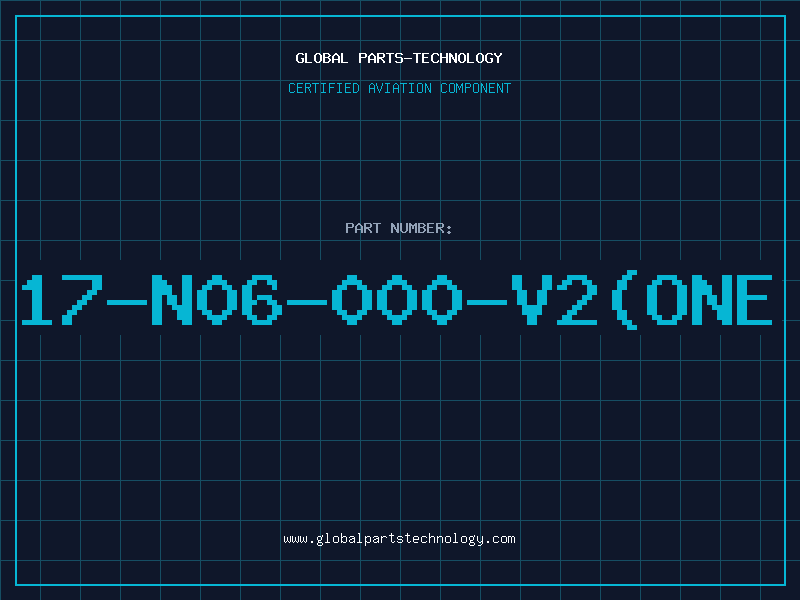Viewport: 800px width, 600px height.
Task: Click the PART NUMBER: label
Action: 399,228
